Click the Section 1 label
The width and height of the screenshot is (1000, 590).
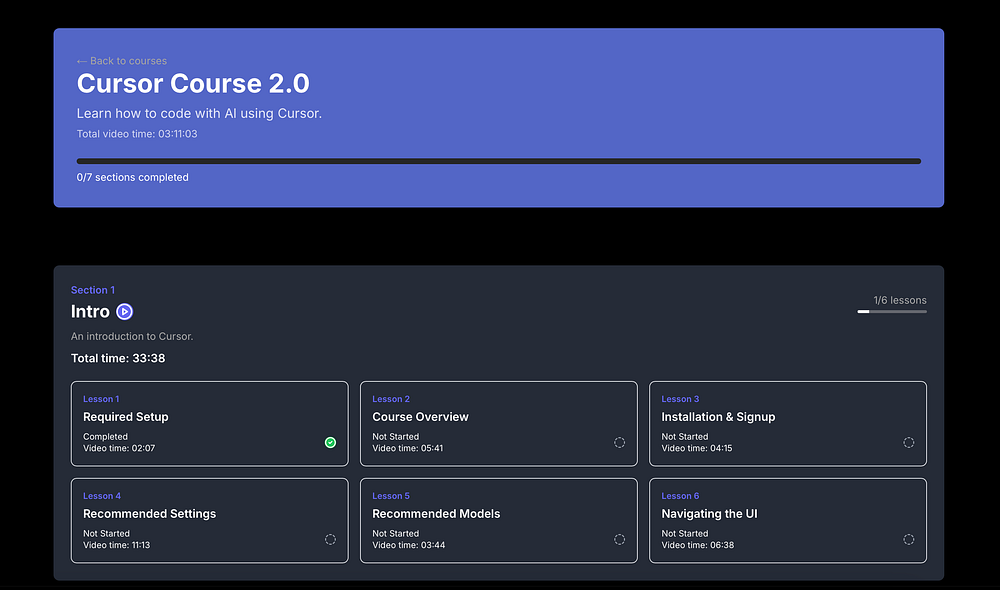coord(93,290)
